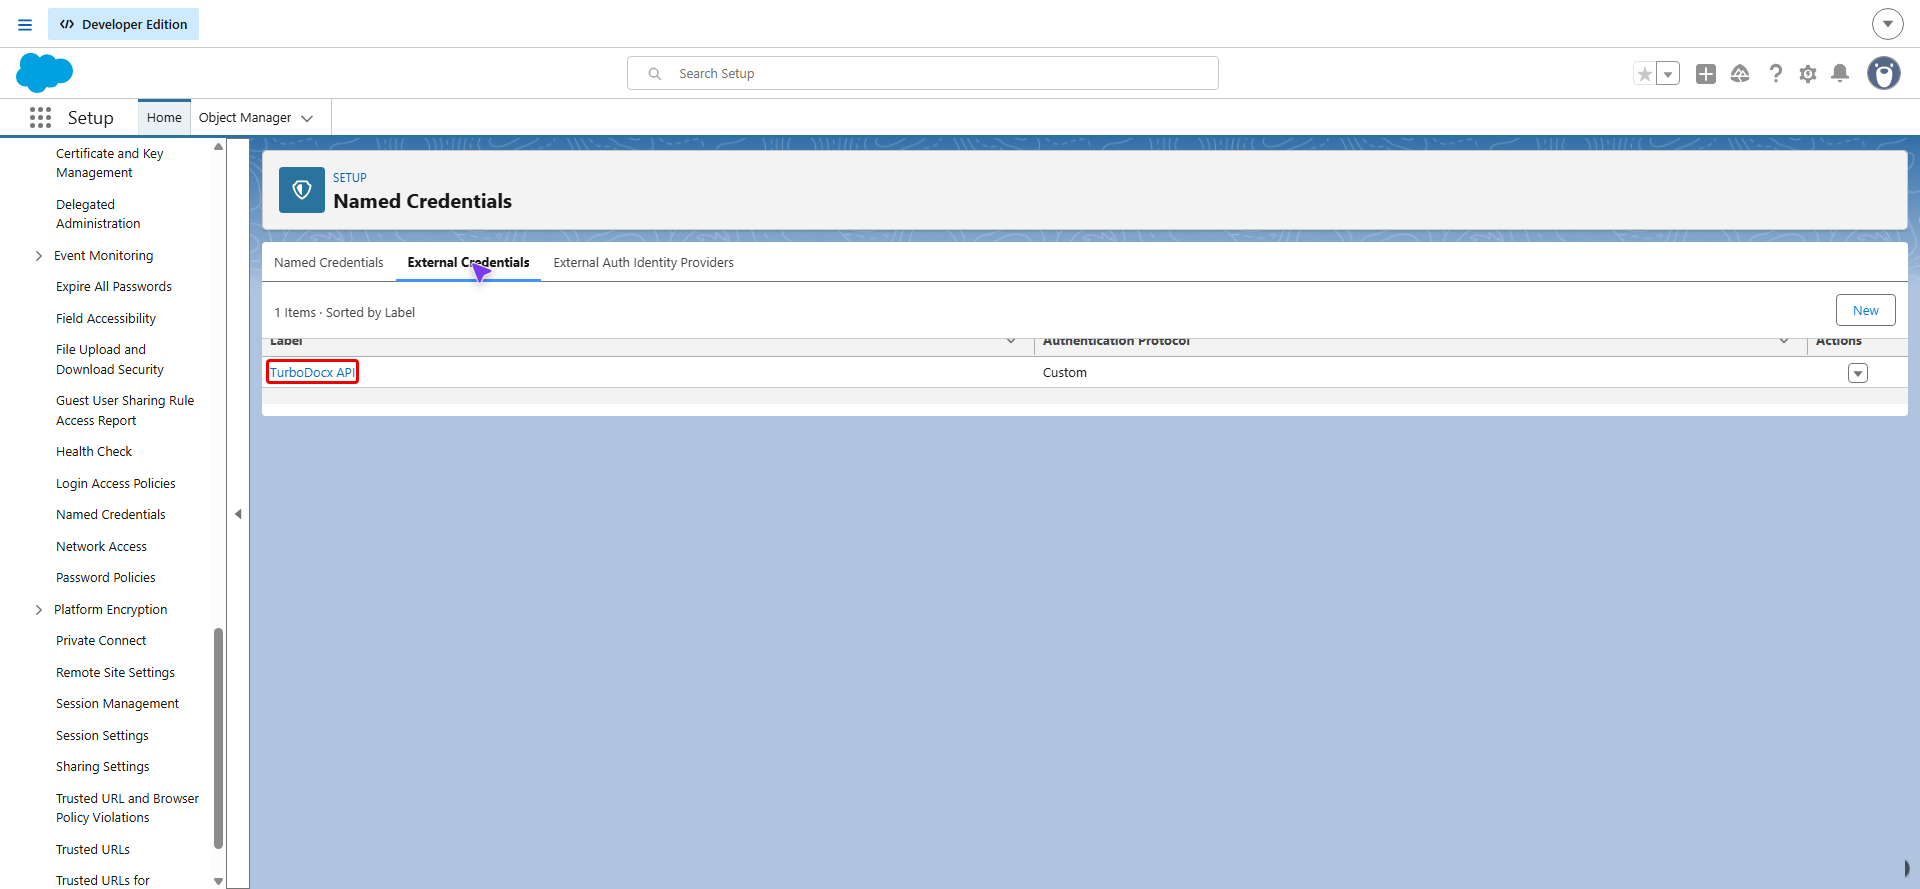Open the Trailhead guidance icon
Viewport: 1920px width, 889px height.
(1740, 73)
